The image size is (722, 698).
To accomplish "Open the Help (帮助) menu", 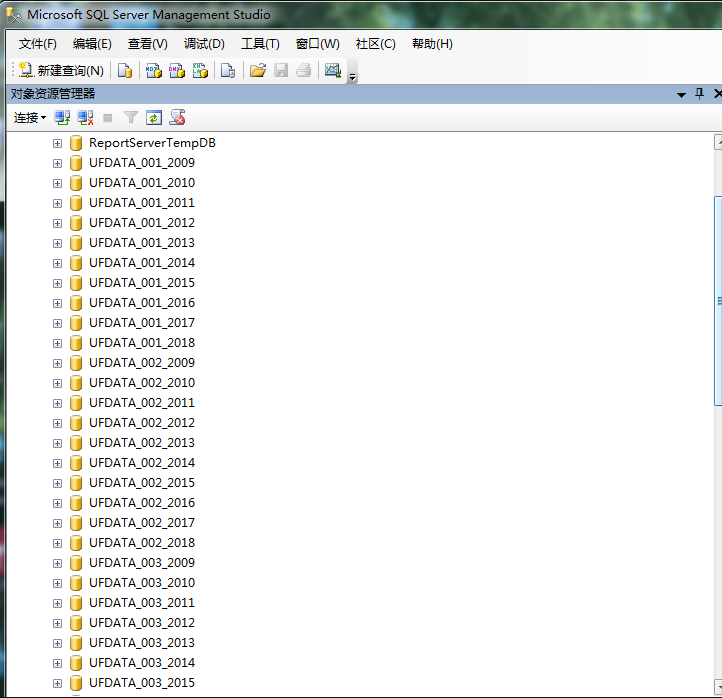I will [x=432, y=44].
